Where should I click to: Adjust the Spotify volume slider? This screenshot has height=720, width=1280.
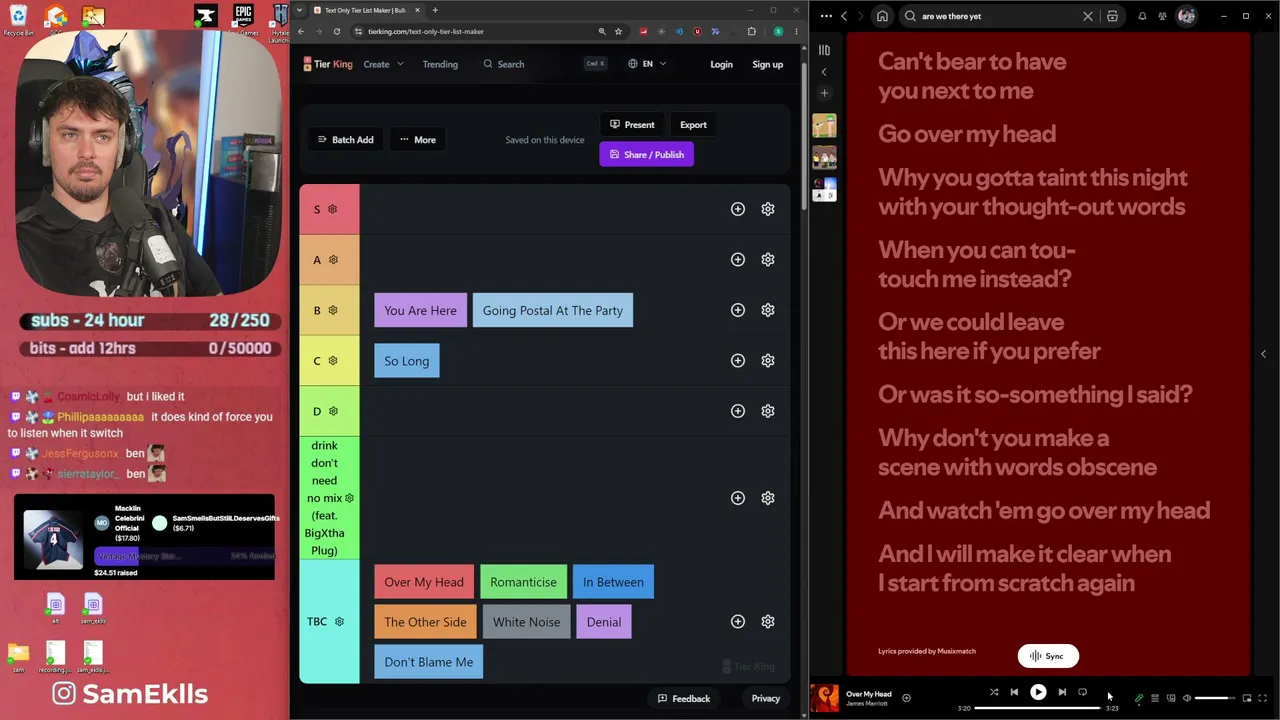click(1216, 698)
